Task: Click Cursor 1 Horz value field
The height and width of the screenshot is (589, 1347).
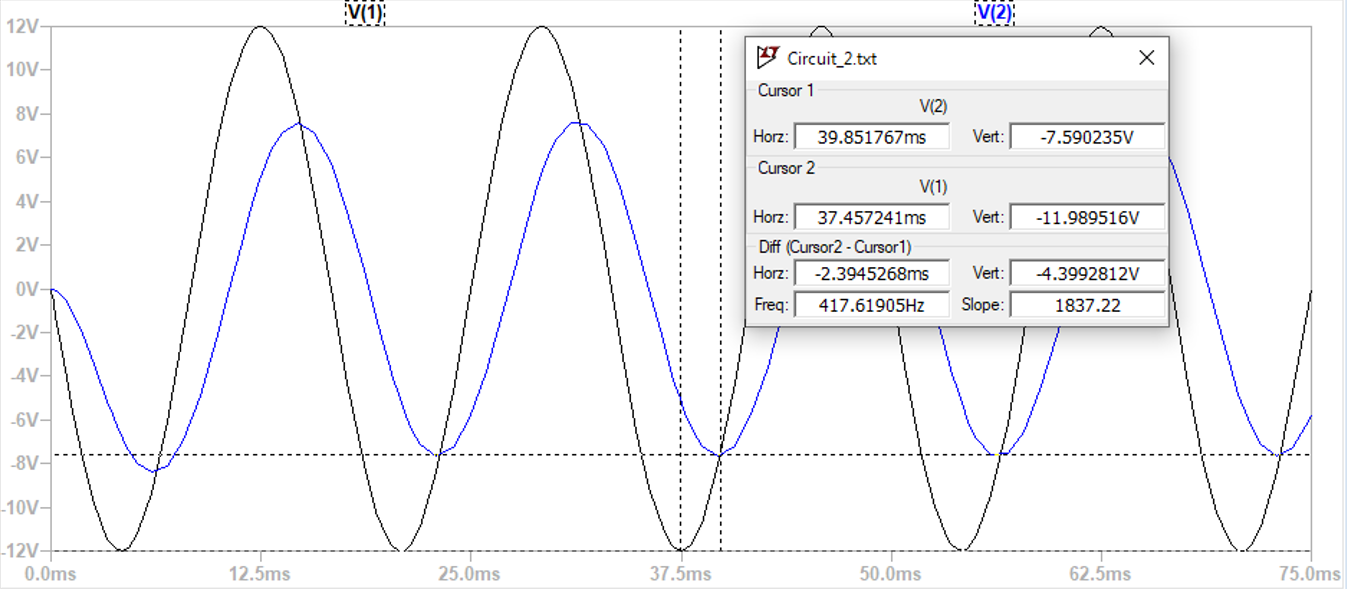Action: tap(871, 137)
